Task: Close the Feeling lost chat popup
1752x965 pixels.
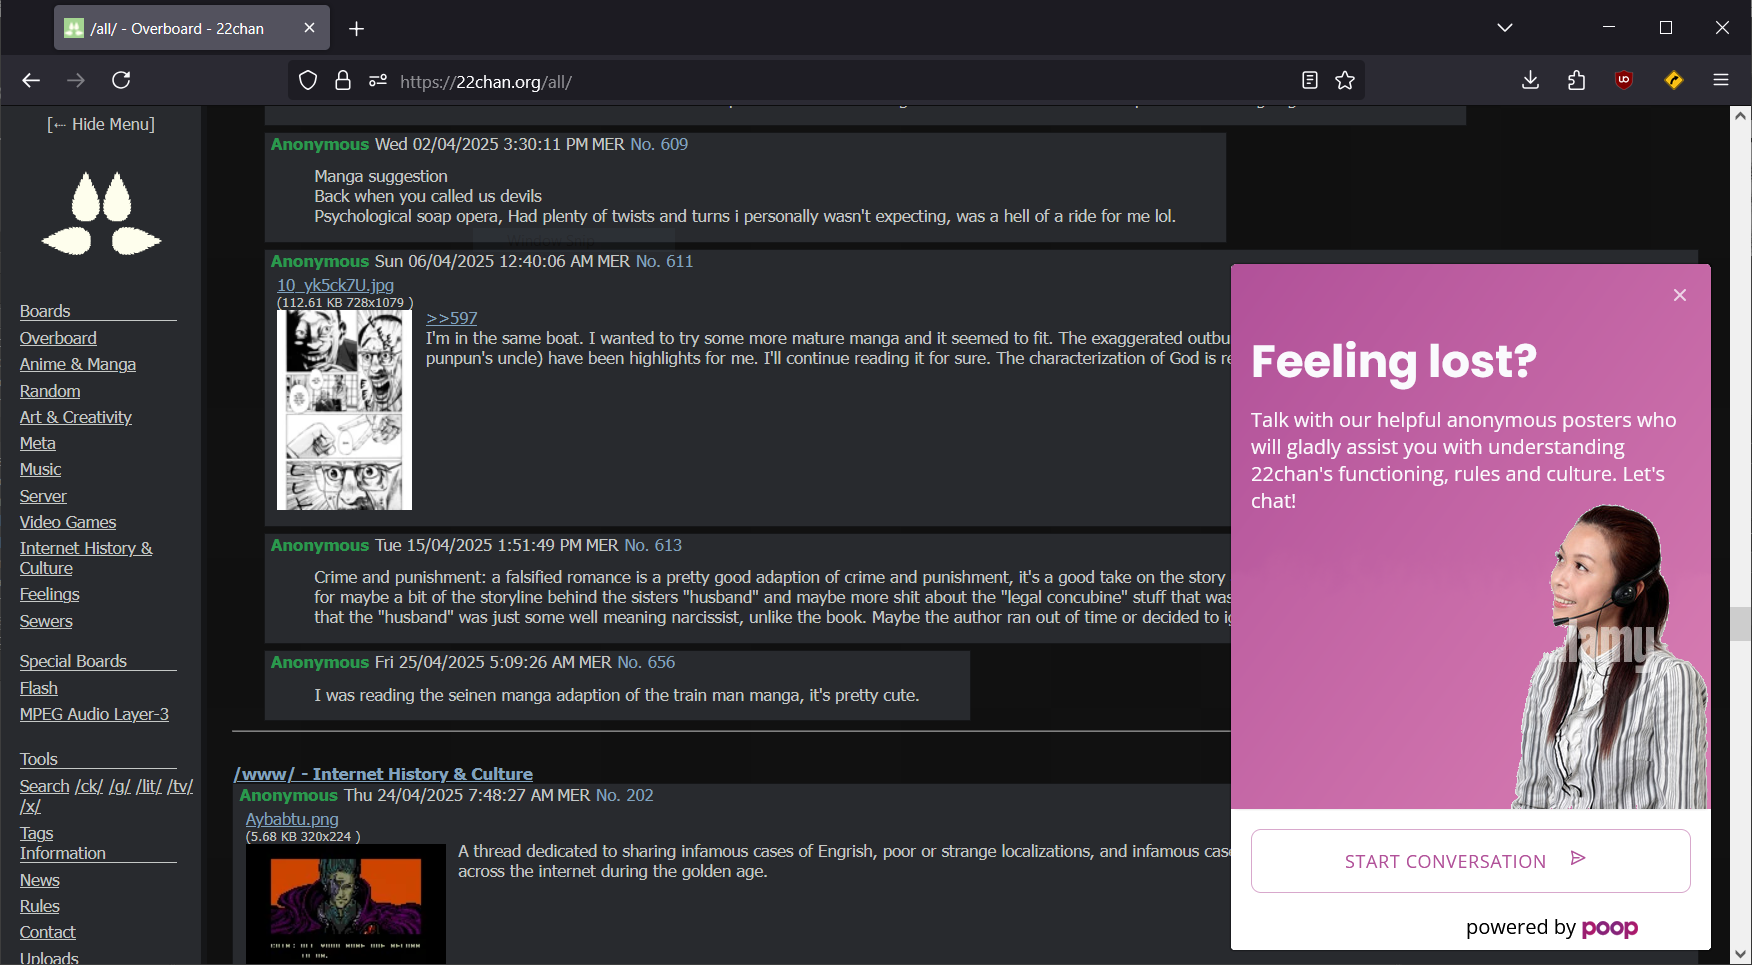Action: tap(1680, 295)
